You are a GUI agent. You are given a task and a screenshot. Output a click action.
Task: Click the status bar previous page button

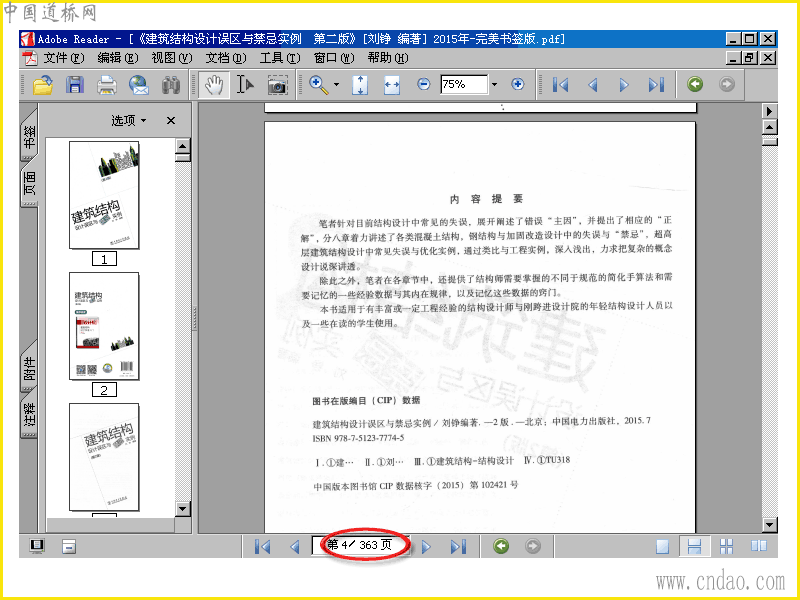tap(294, 546)
